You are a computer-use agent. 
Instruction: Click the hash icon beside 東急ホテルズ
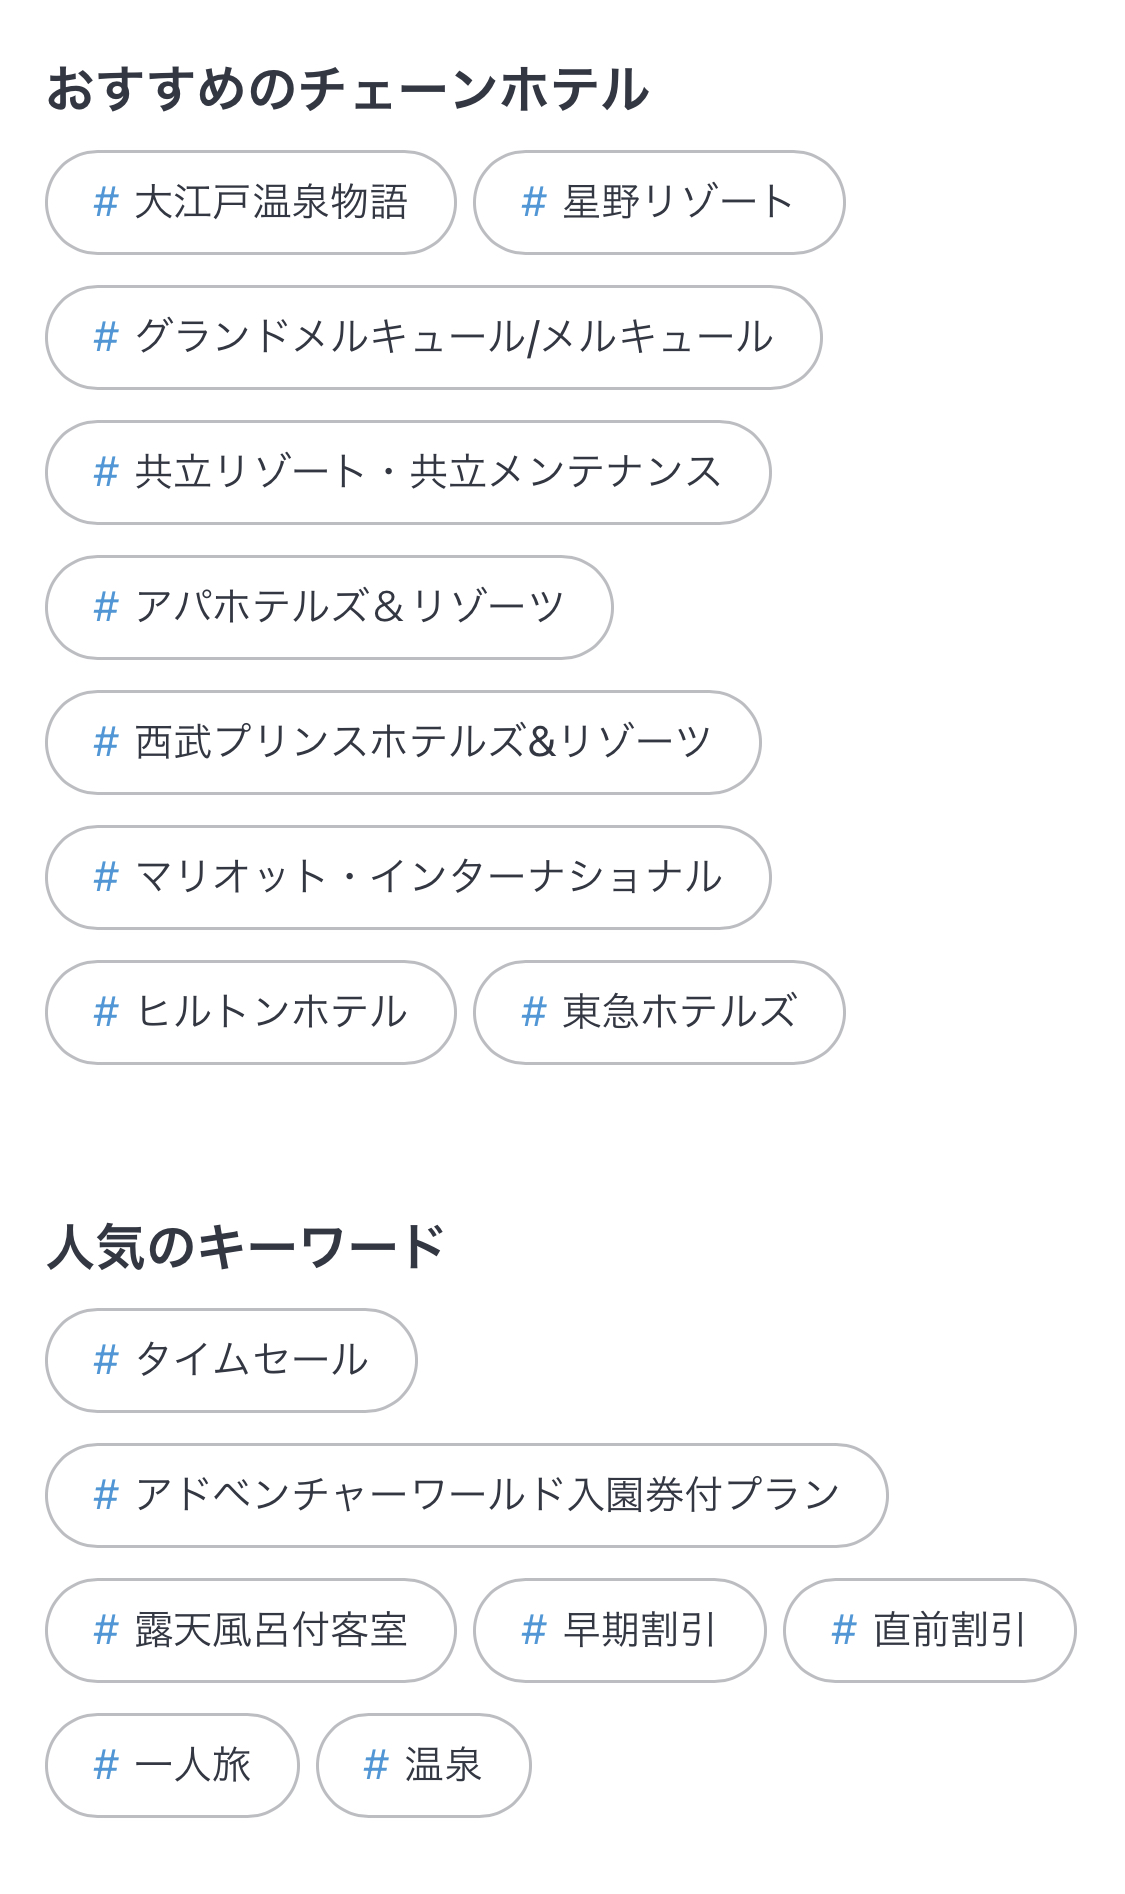pyautogui.click(x=534, y=1013)
